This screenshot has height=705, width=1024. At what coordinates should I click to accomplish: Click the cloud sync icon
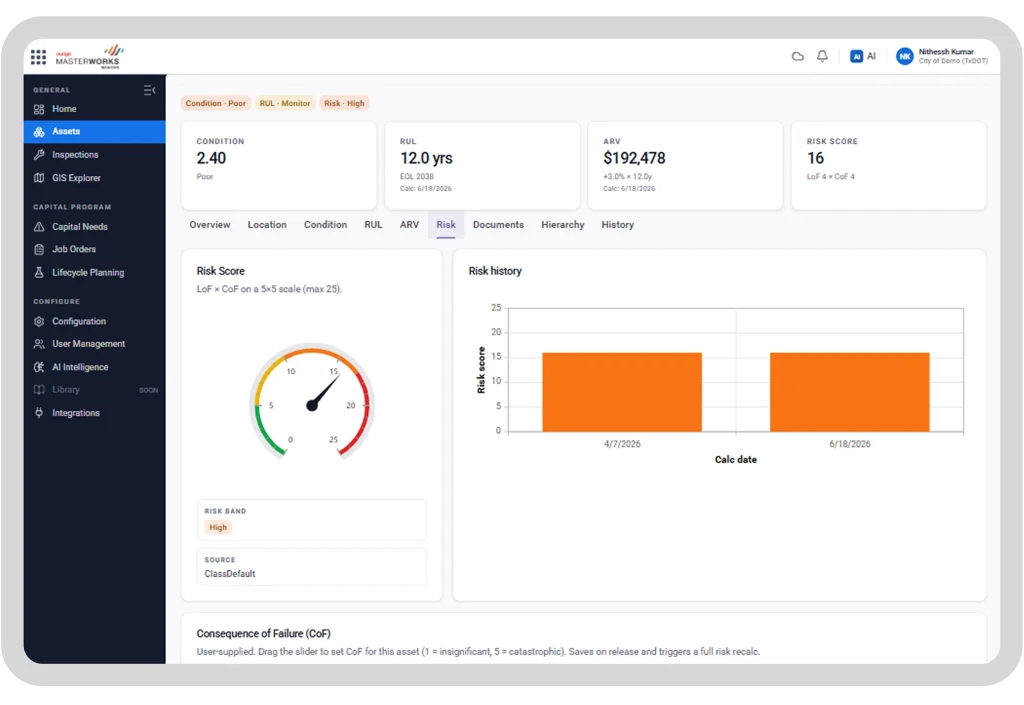pyautogui.click(x=797, y=56)
